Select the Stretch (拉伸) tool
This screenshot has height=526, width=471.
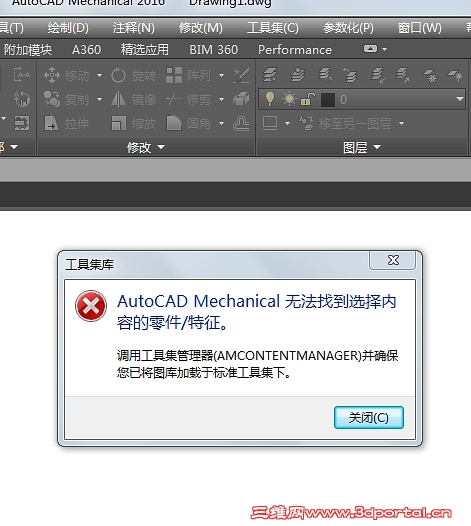point(66,123)
